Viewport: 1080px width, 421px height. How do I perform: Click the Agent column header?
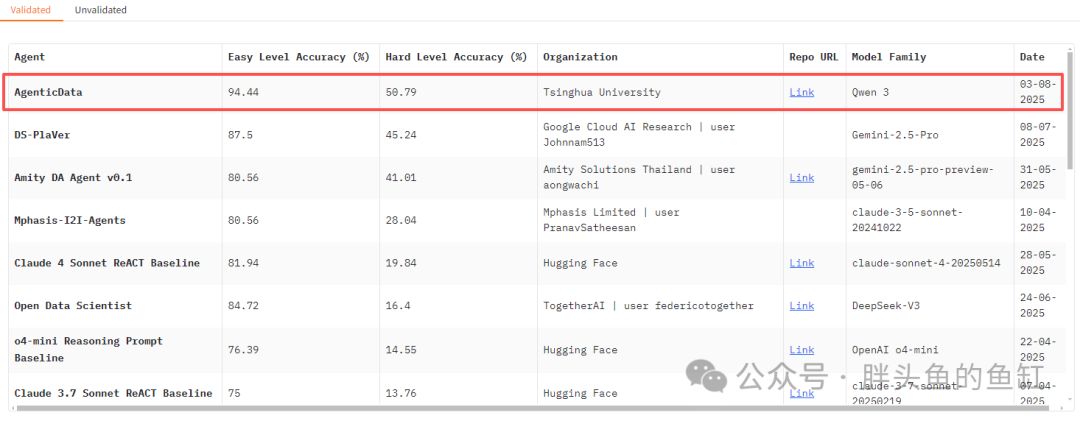click(x=30, y=57)
